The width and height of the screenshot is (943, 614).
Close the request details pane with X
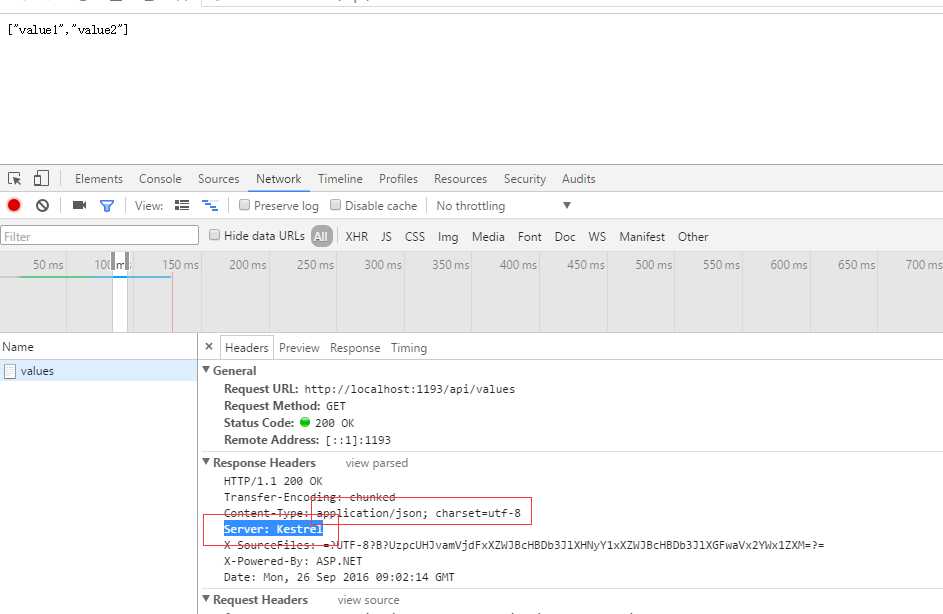tap(209, 346)
